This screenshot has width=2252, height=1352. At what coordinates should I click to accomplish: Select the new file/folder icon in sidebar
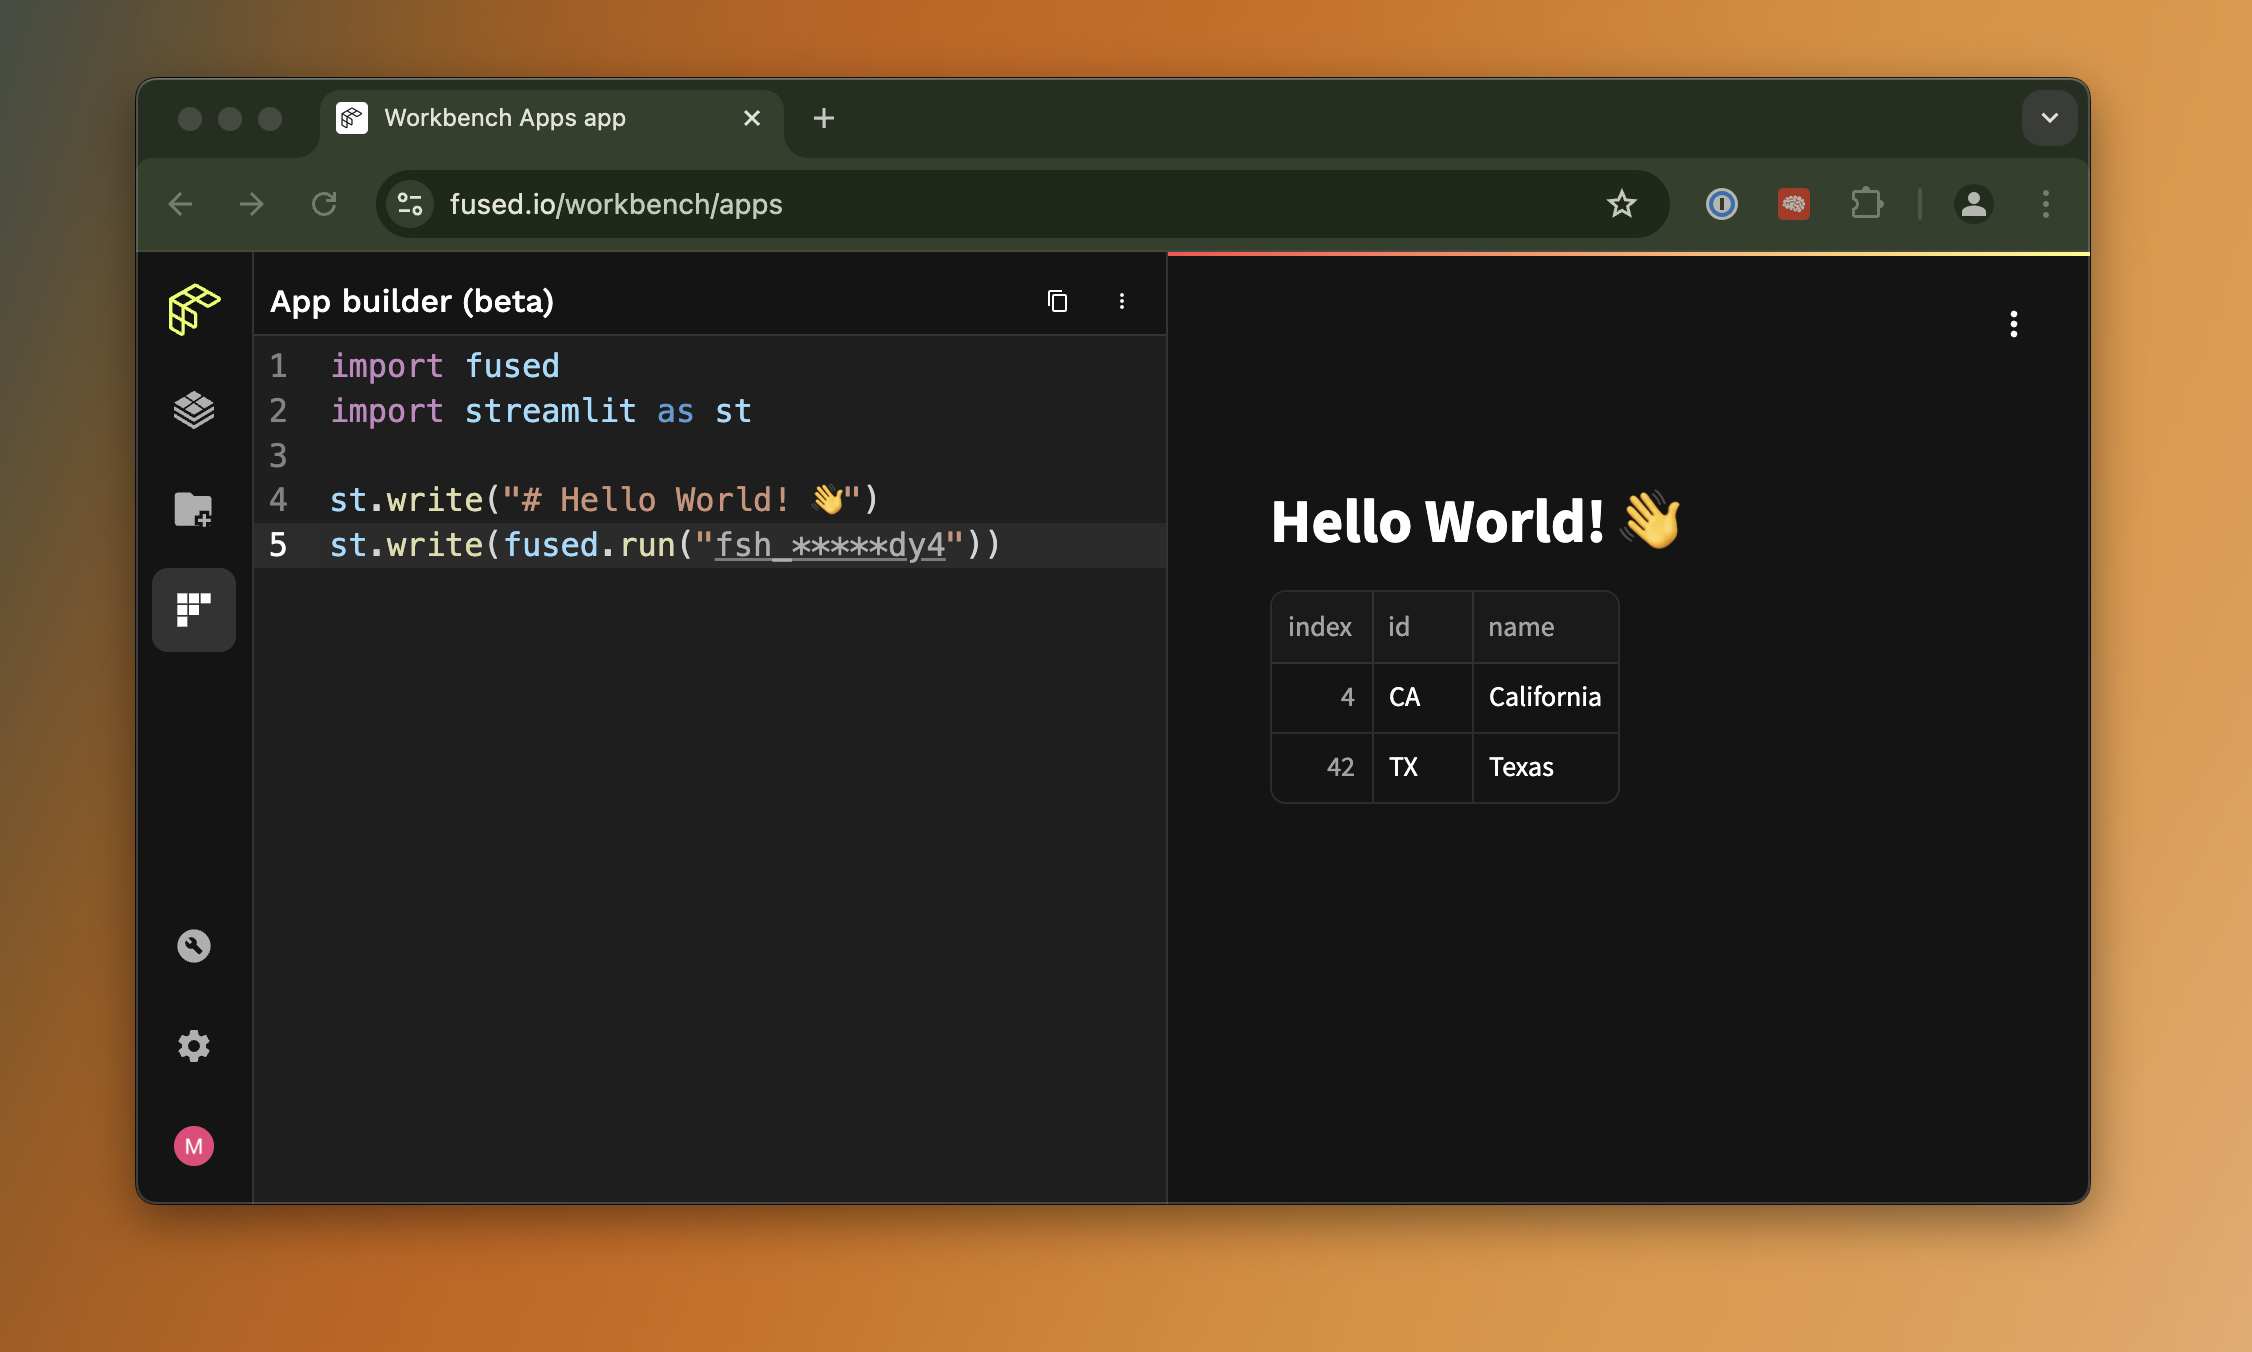(193, 510)
